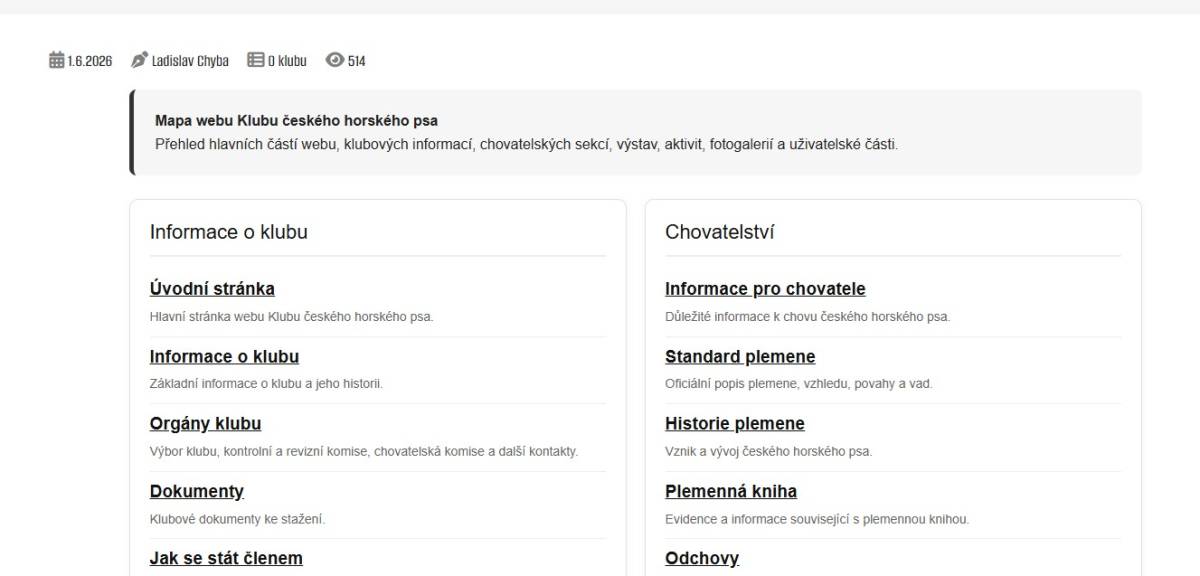
Task: Click the Mapa webu Klubu českého horského psa title
Action: (296, 121)
